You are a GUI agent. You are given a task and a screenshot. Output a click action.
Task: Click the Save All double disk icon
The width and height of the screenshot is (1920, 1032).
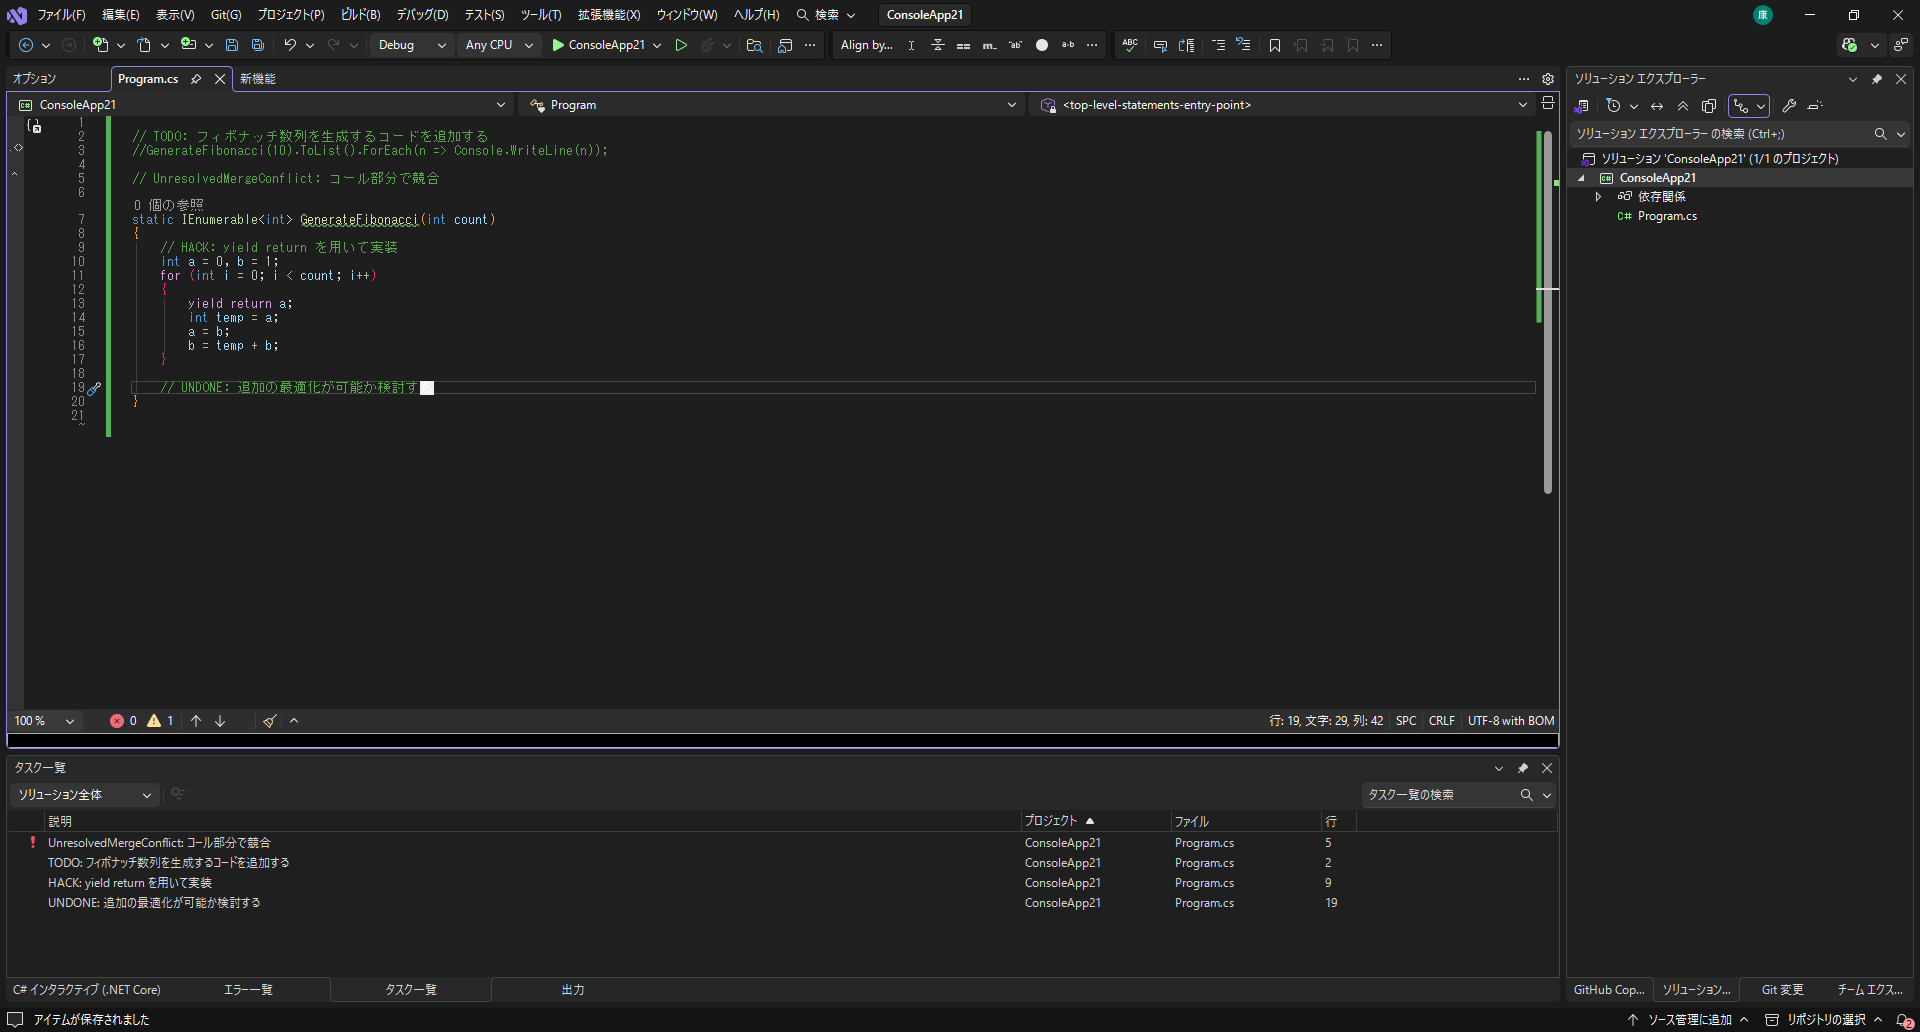pos(258,45)
